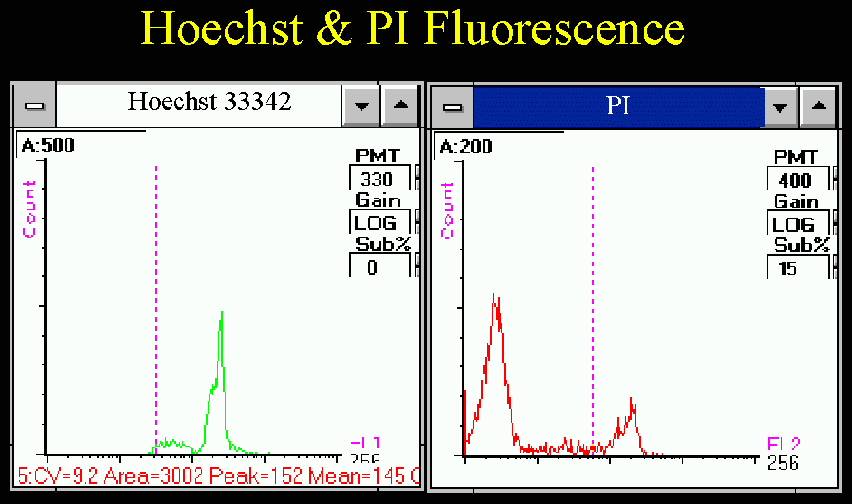This screenshot has width=852, height=504.
Task: Maximize the Hoechst 33342 window
Action: tap(400, 104)
